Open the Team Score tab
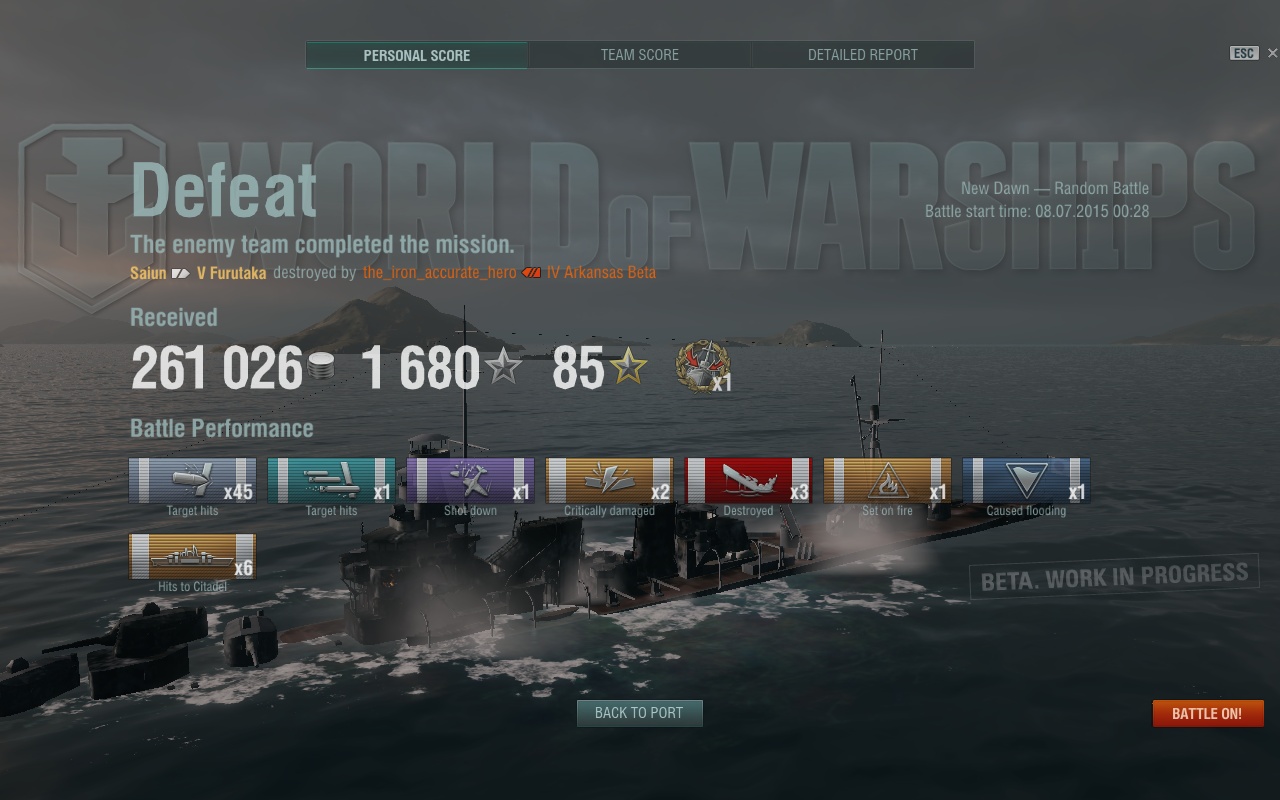The image size is (1280, 800). point(640,55)
